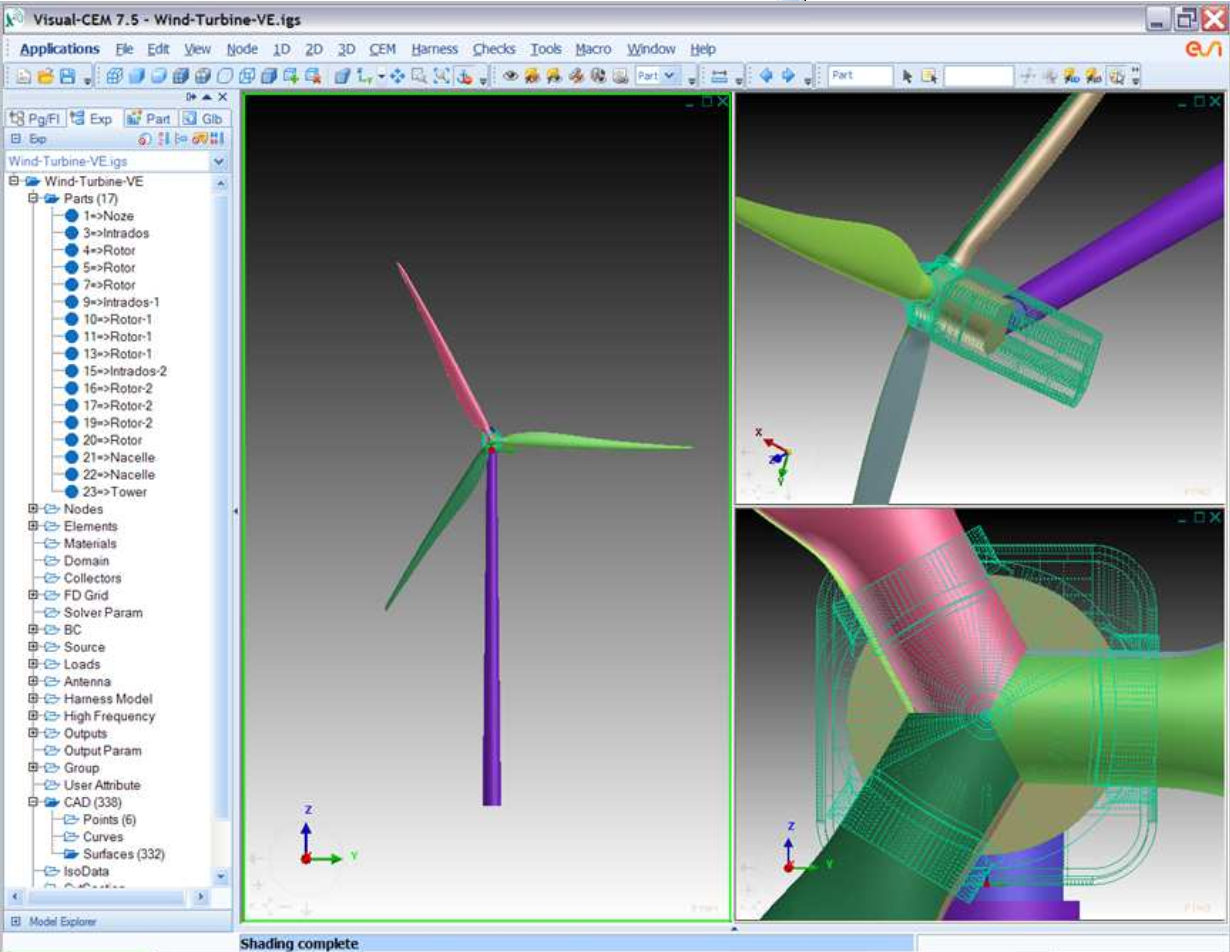The image size is (1230, 952).
Task: Click the remove view red X icon
Action: pos(313,76)
